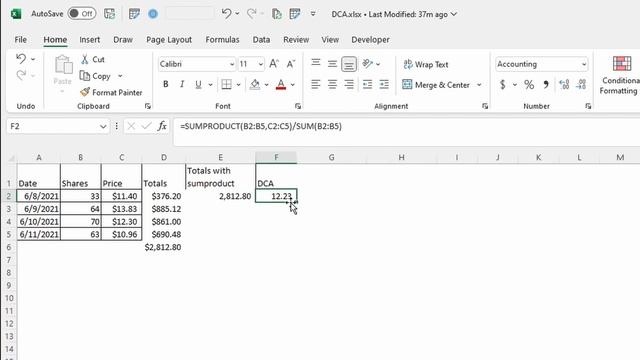Toggle Italic formatting
The width and height of the screenshot is (640, 360).
pos(182,84)
